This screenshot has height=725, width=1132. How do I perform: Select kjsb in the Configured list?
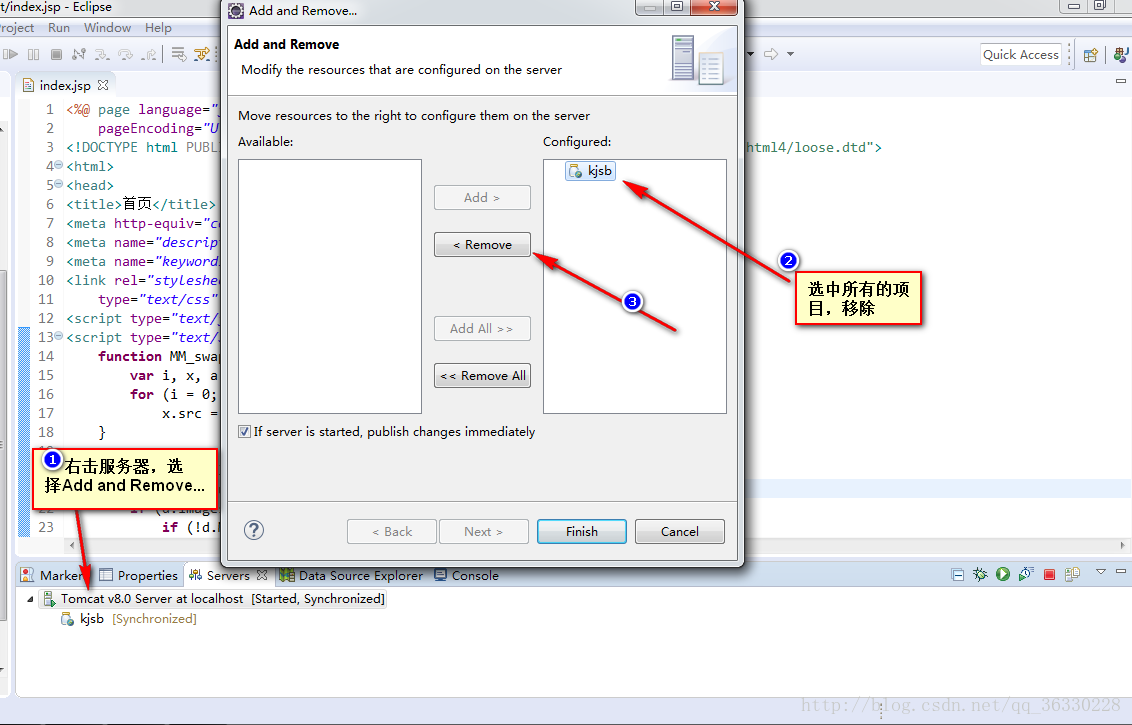tap(591, 171)
